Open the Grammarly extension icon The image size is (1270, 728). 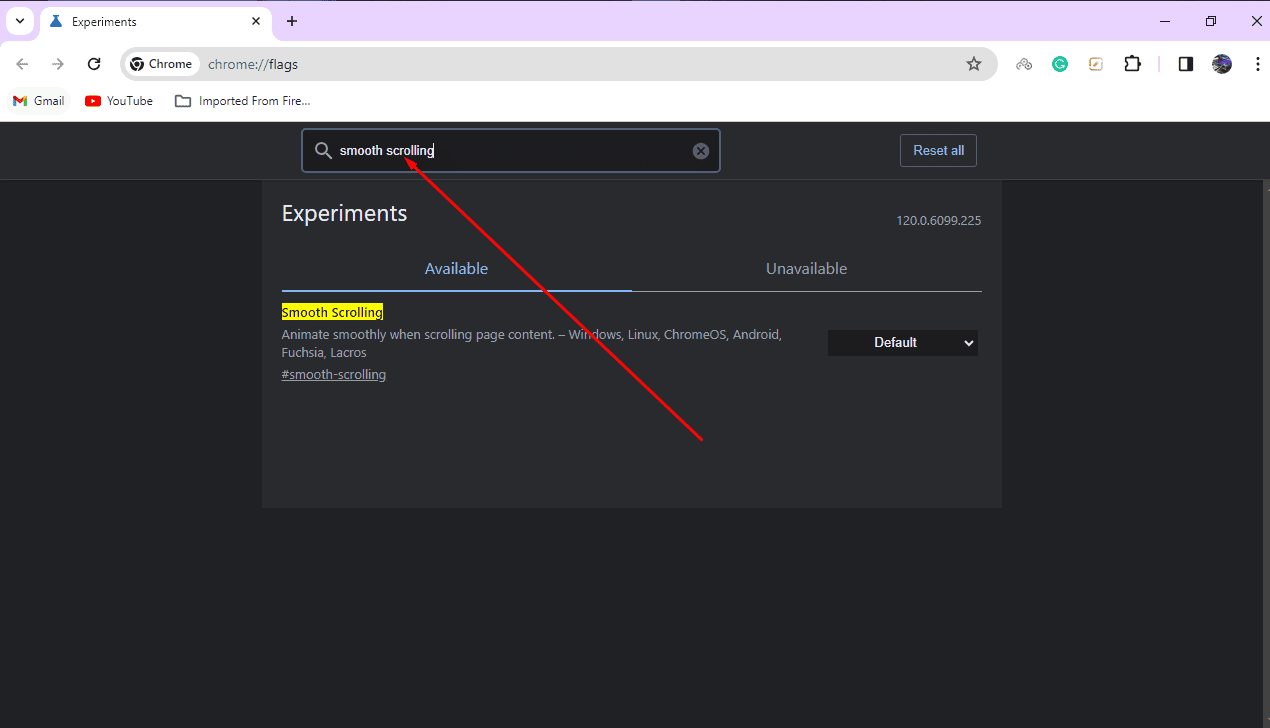coord(1060,63)
